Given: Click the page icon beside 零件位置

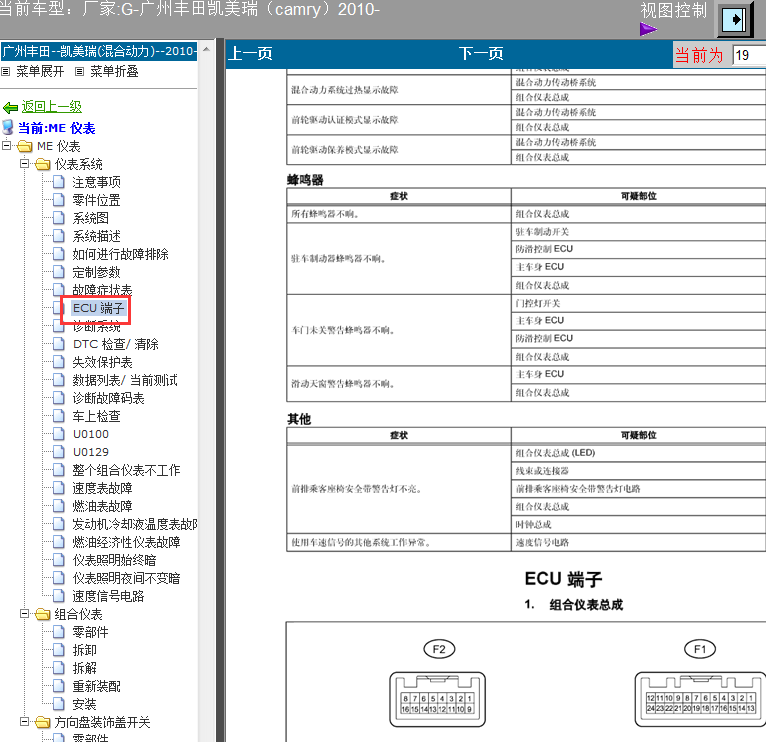Looking at the screenshot, I should click(x=59, y=200).
